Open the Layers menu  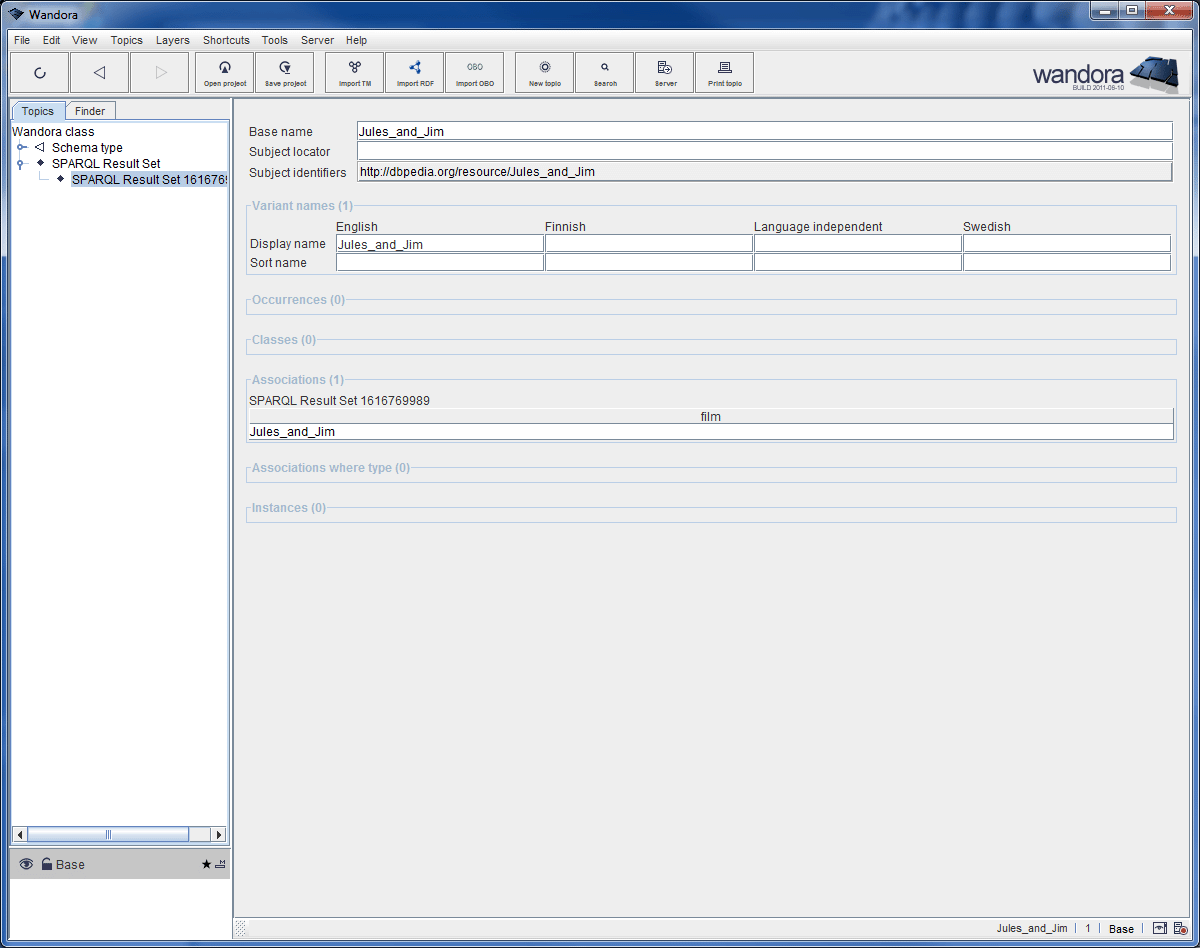point(172,40)
